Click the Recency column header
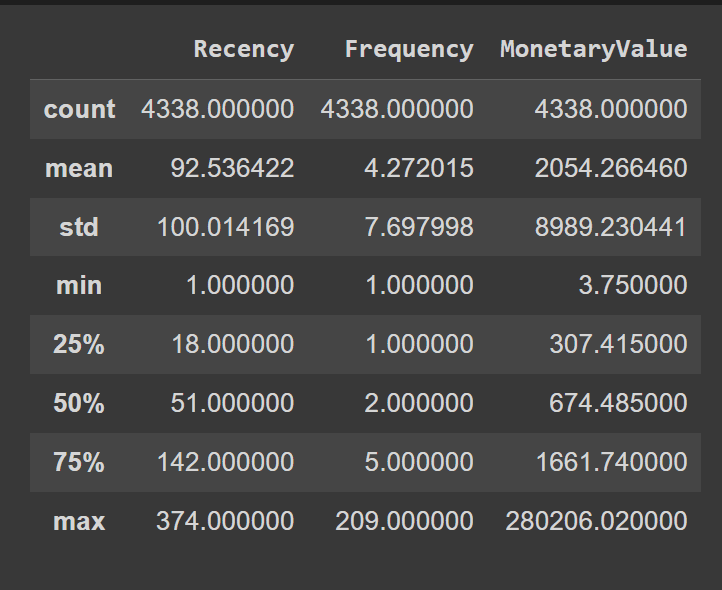722x590 pixels. [244, 49]
